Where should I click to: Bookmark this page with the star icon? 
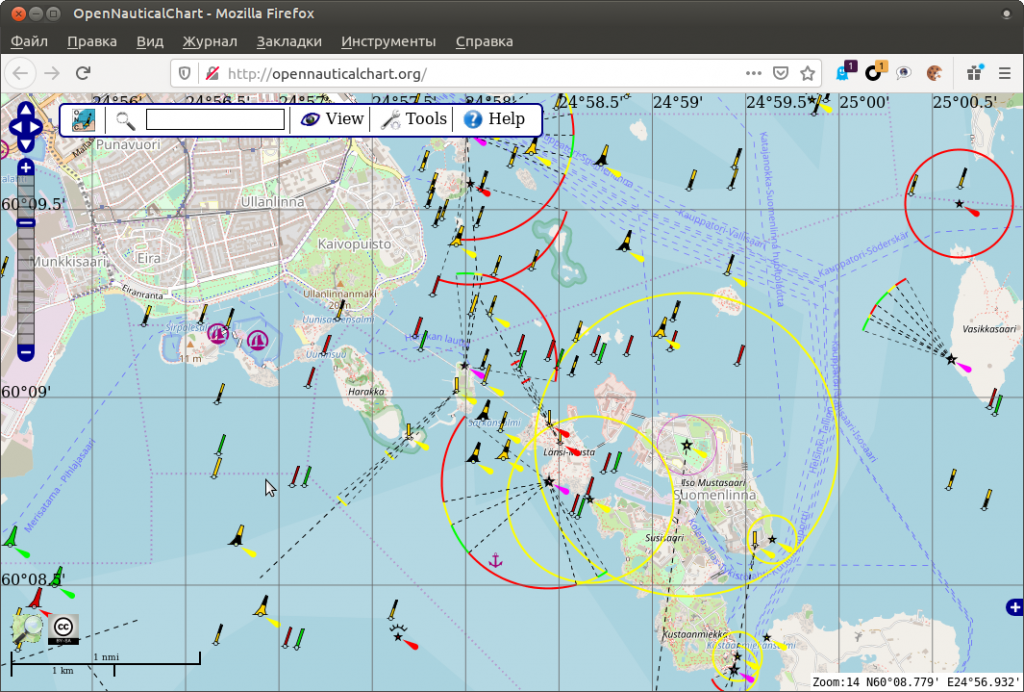pos(806,73)
